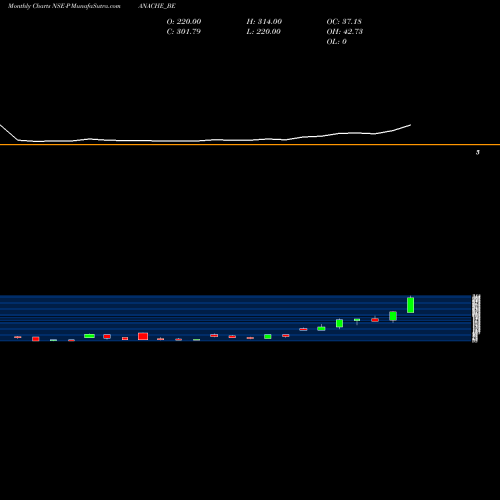The height and width of the screenshot is (500, 500).
Task: Click the 'OC: 37.18' reading
Action: pyautogui.click(x=344, y=21)
